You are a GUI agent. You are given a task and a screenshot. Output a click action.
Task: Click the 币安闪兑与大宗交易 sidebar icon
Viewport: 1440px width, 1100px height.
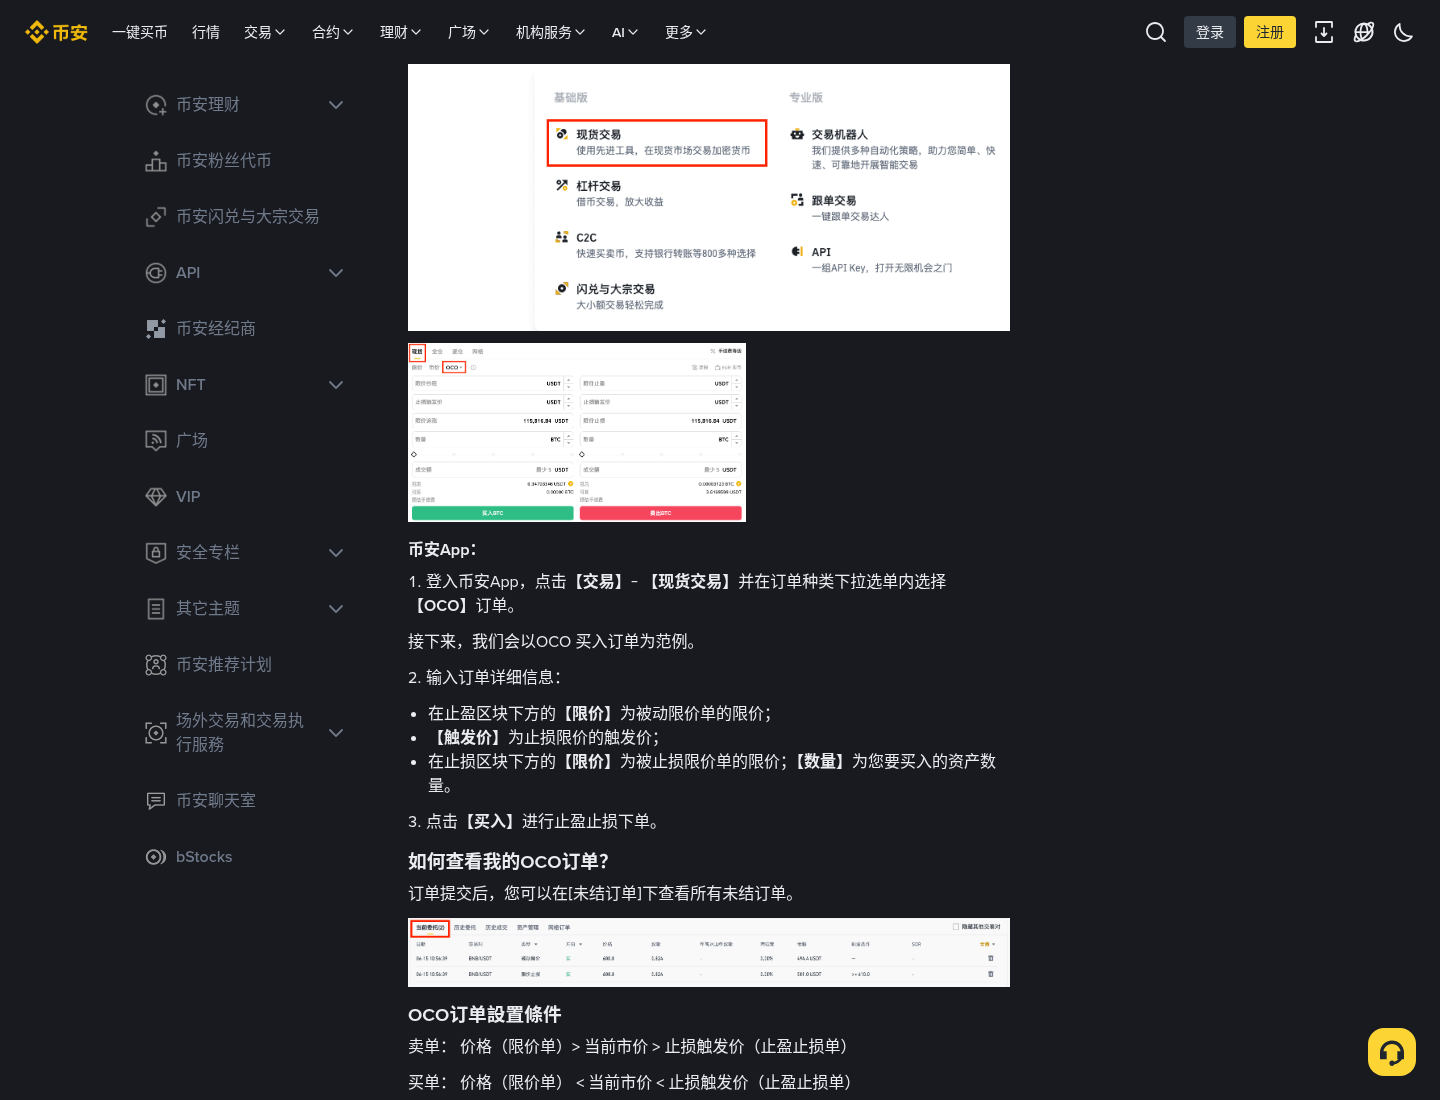pos(156,217)
